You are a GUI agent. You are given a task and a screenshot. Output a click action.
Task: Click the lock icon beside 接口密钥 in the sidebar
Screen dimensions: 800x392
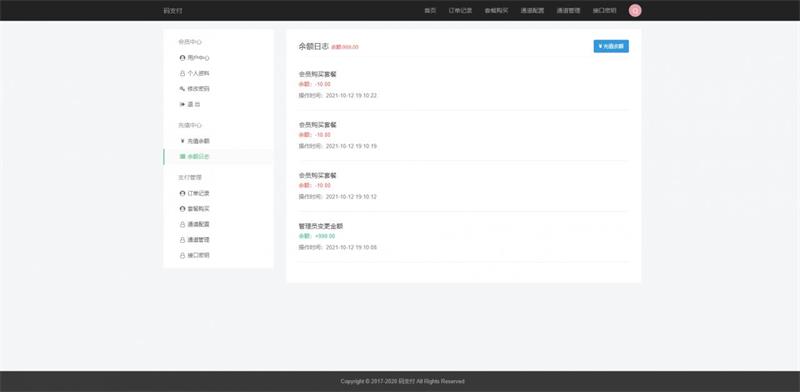(182, 256)
